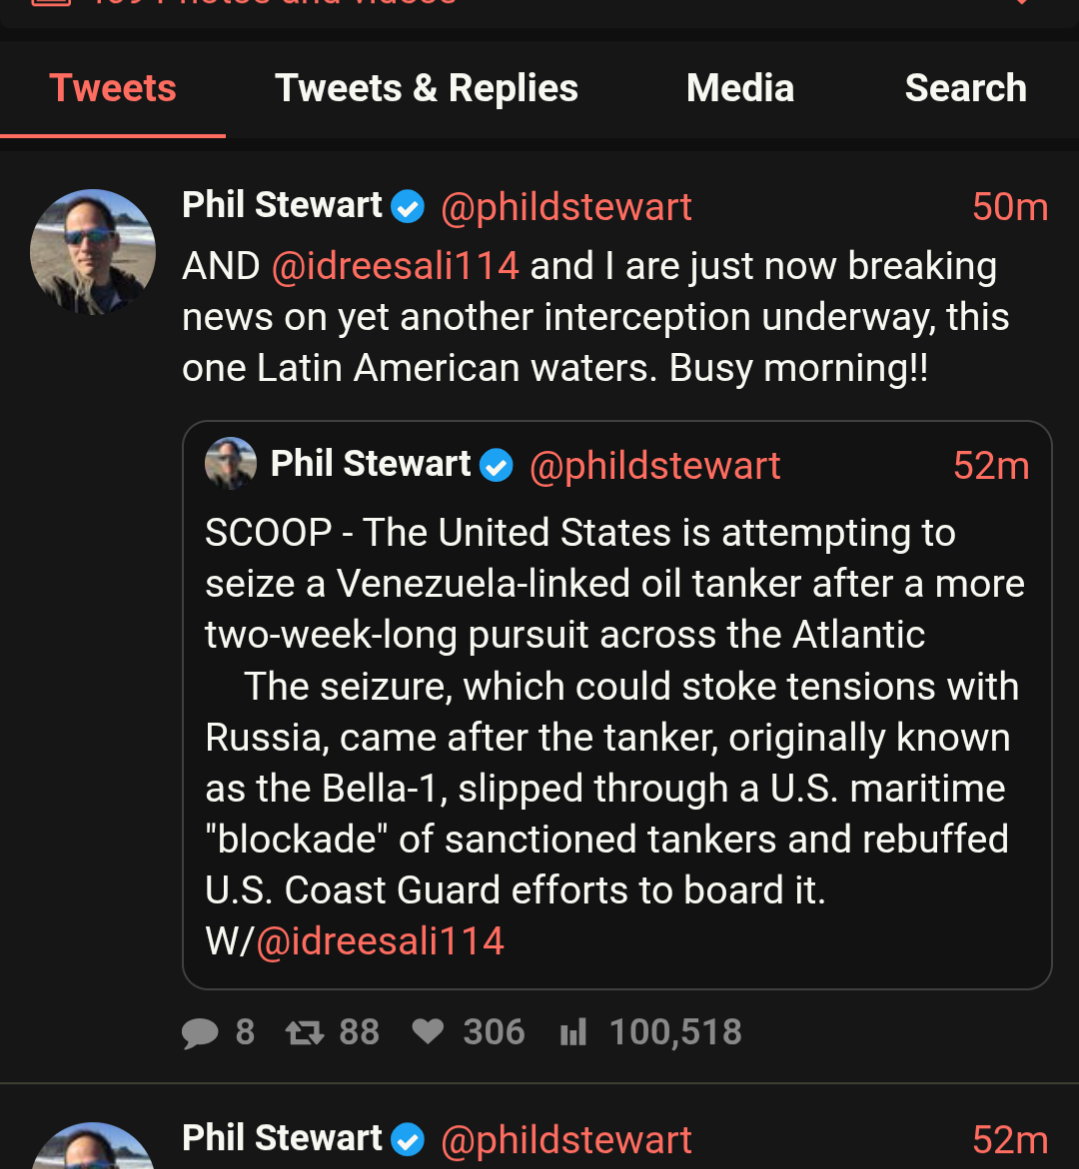Screen dimensions: 1079x1169
Task: Click the verified badge in the bottom tweet header
Action: (408, 1139)
